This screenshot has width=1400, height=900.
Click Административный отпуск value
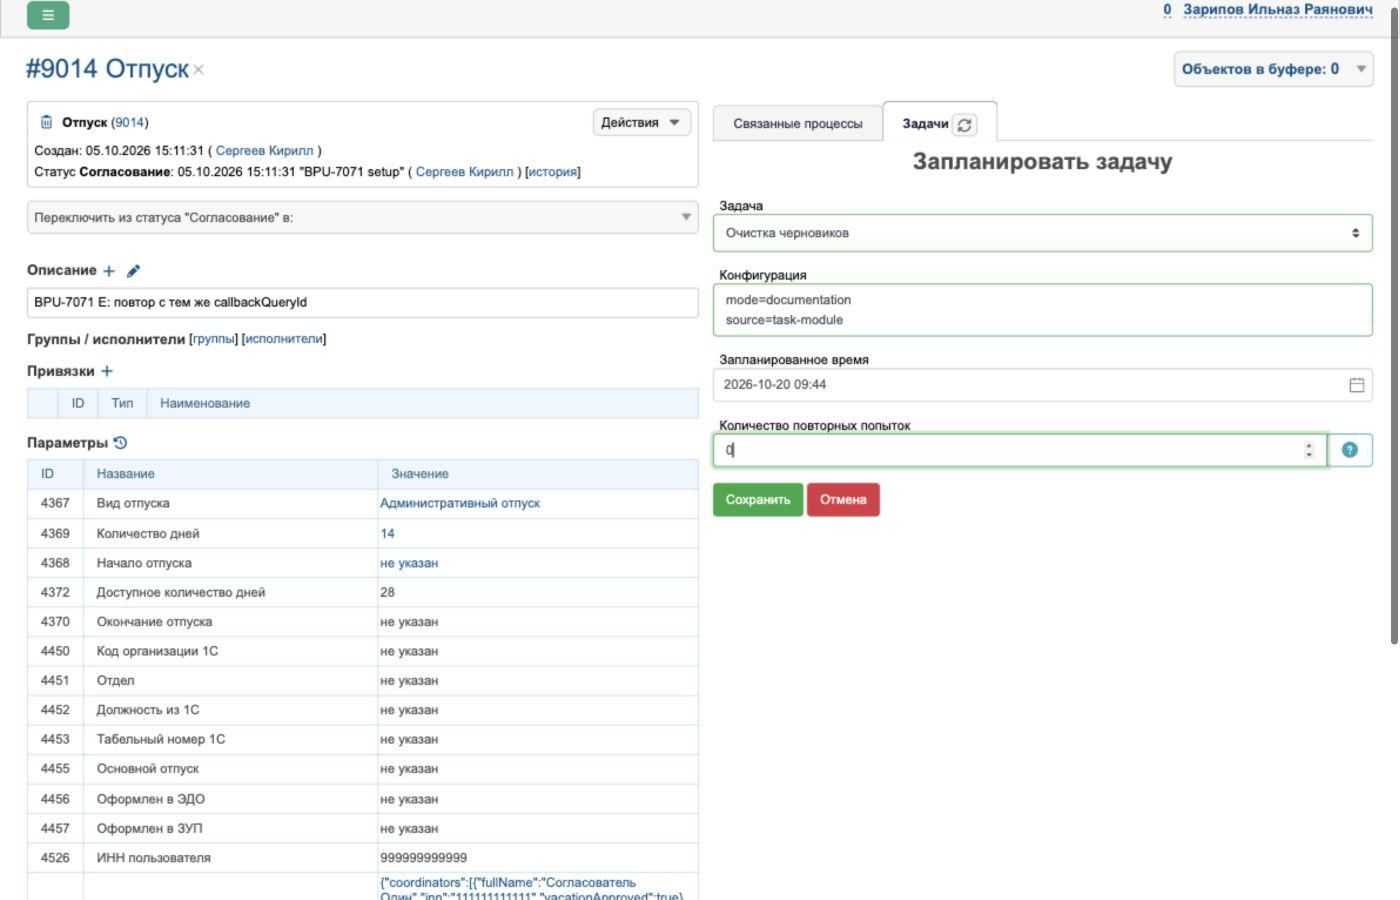pos(460,503)
